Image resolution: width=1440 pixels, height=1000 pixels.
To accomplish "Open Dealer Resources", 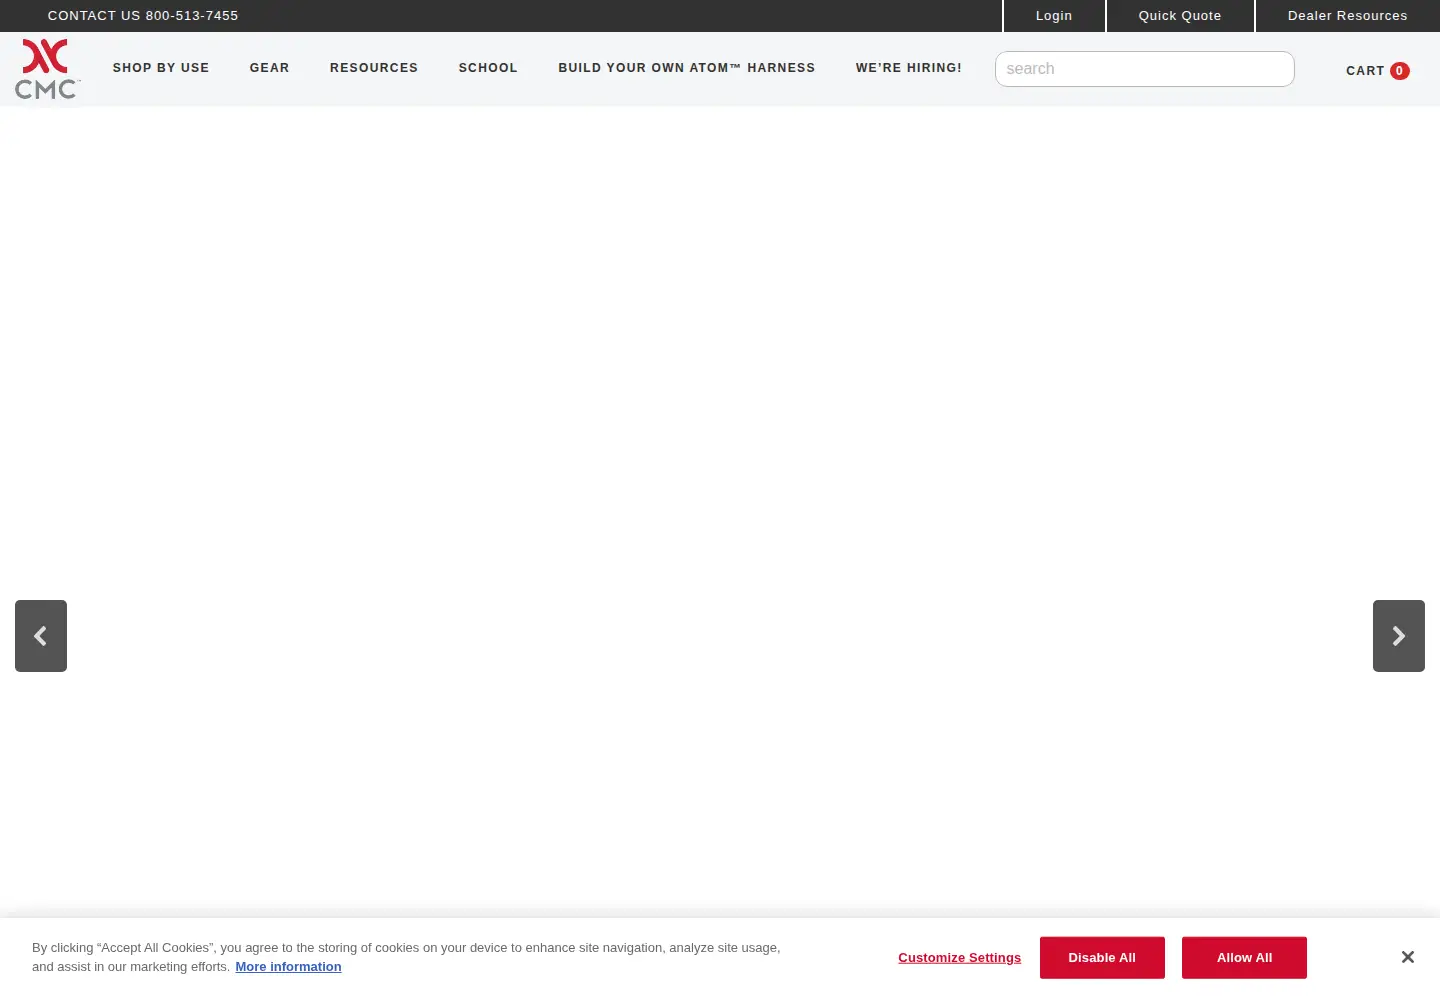I will [x=1348, y=16].
